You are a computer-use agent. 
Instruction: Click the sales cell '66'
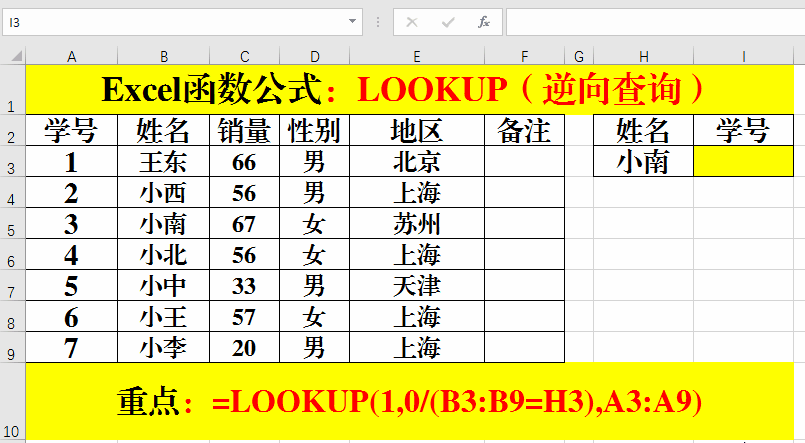click(x=244, y=161)
